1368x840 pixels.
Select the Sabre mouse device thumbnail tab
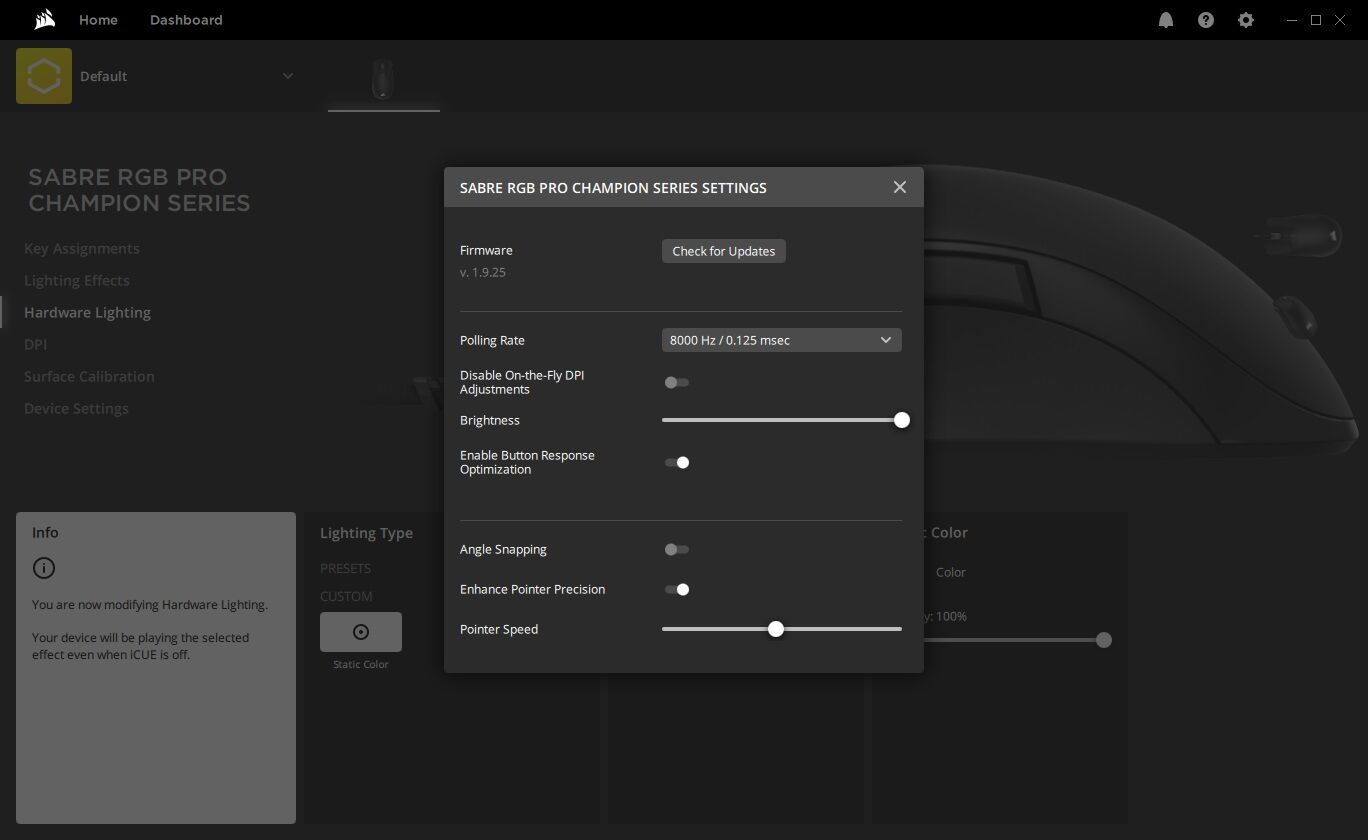coord(383,79)
